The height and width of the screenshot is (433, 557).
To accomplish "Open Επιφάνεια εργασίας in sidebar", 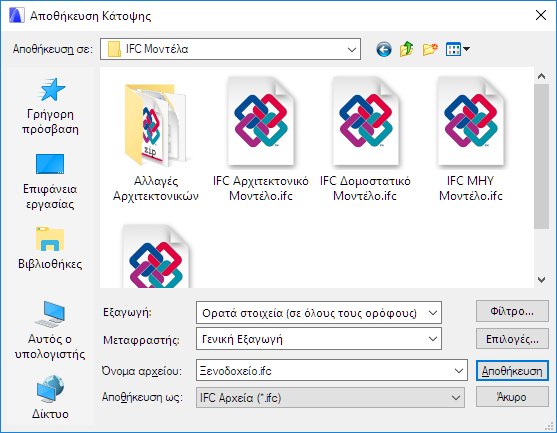I will coord(50,181).
